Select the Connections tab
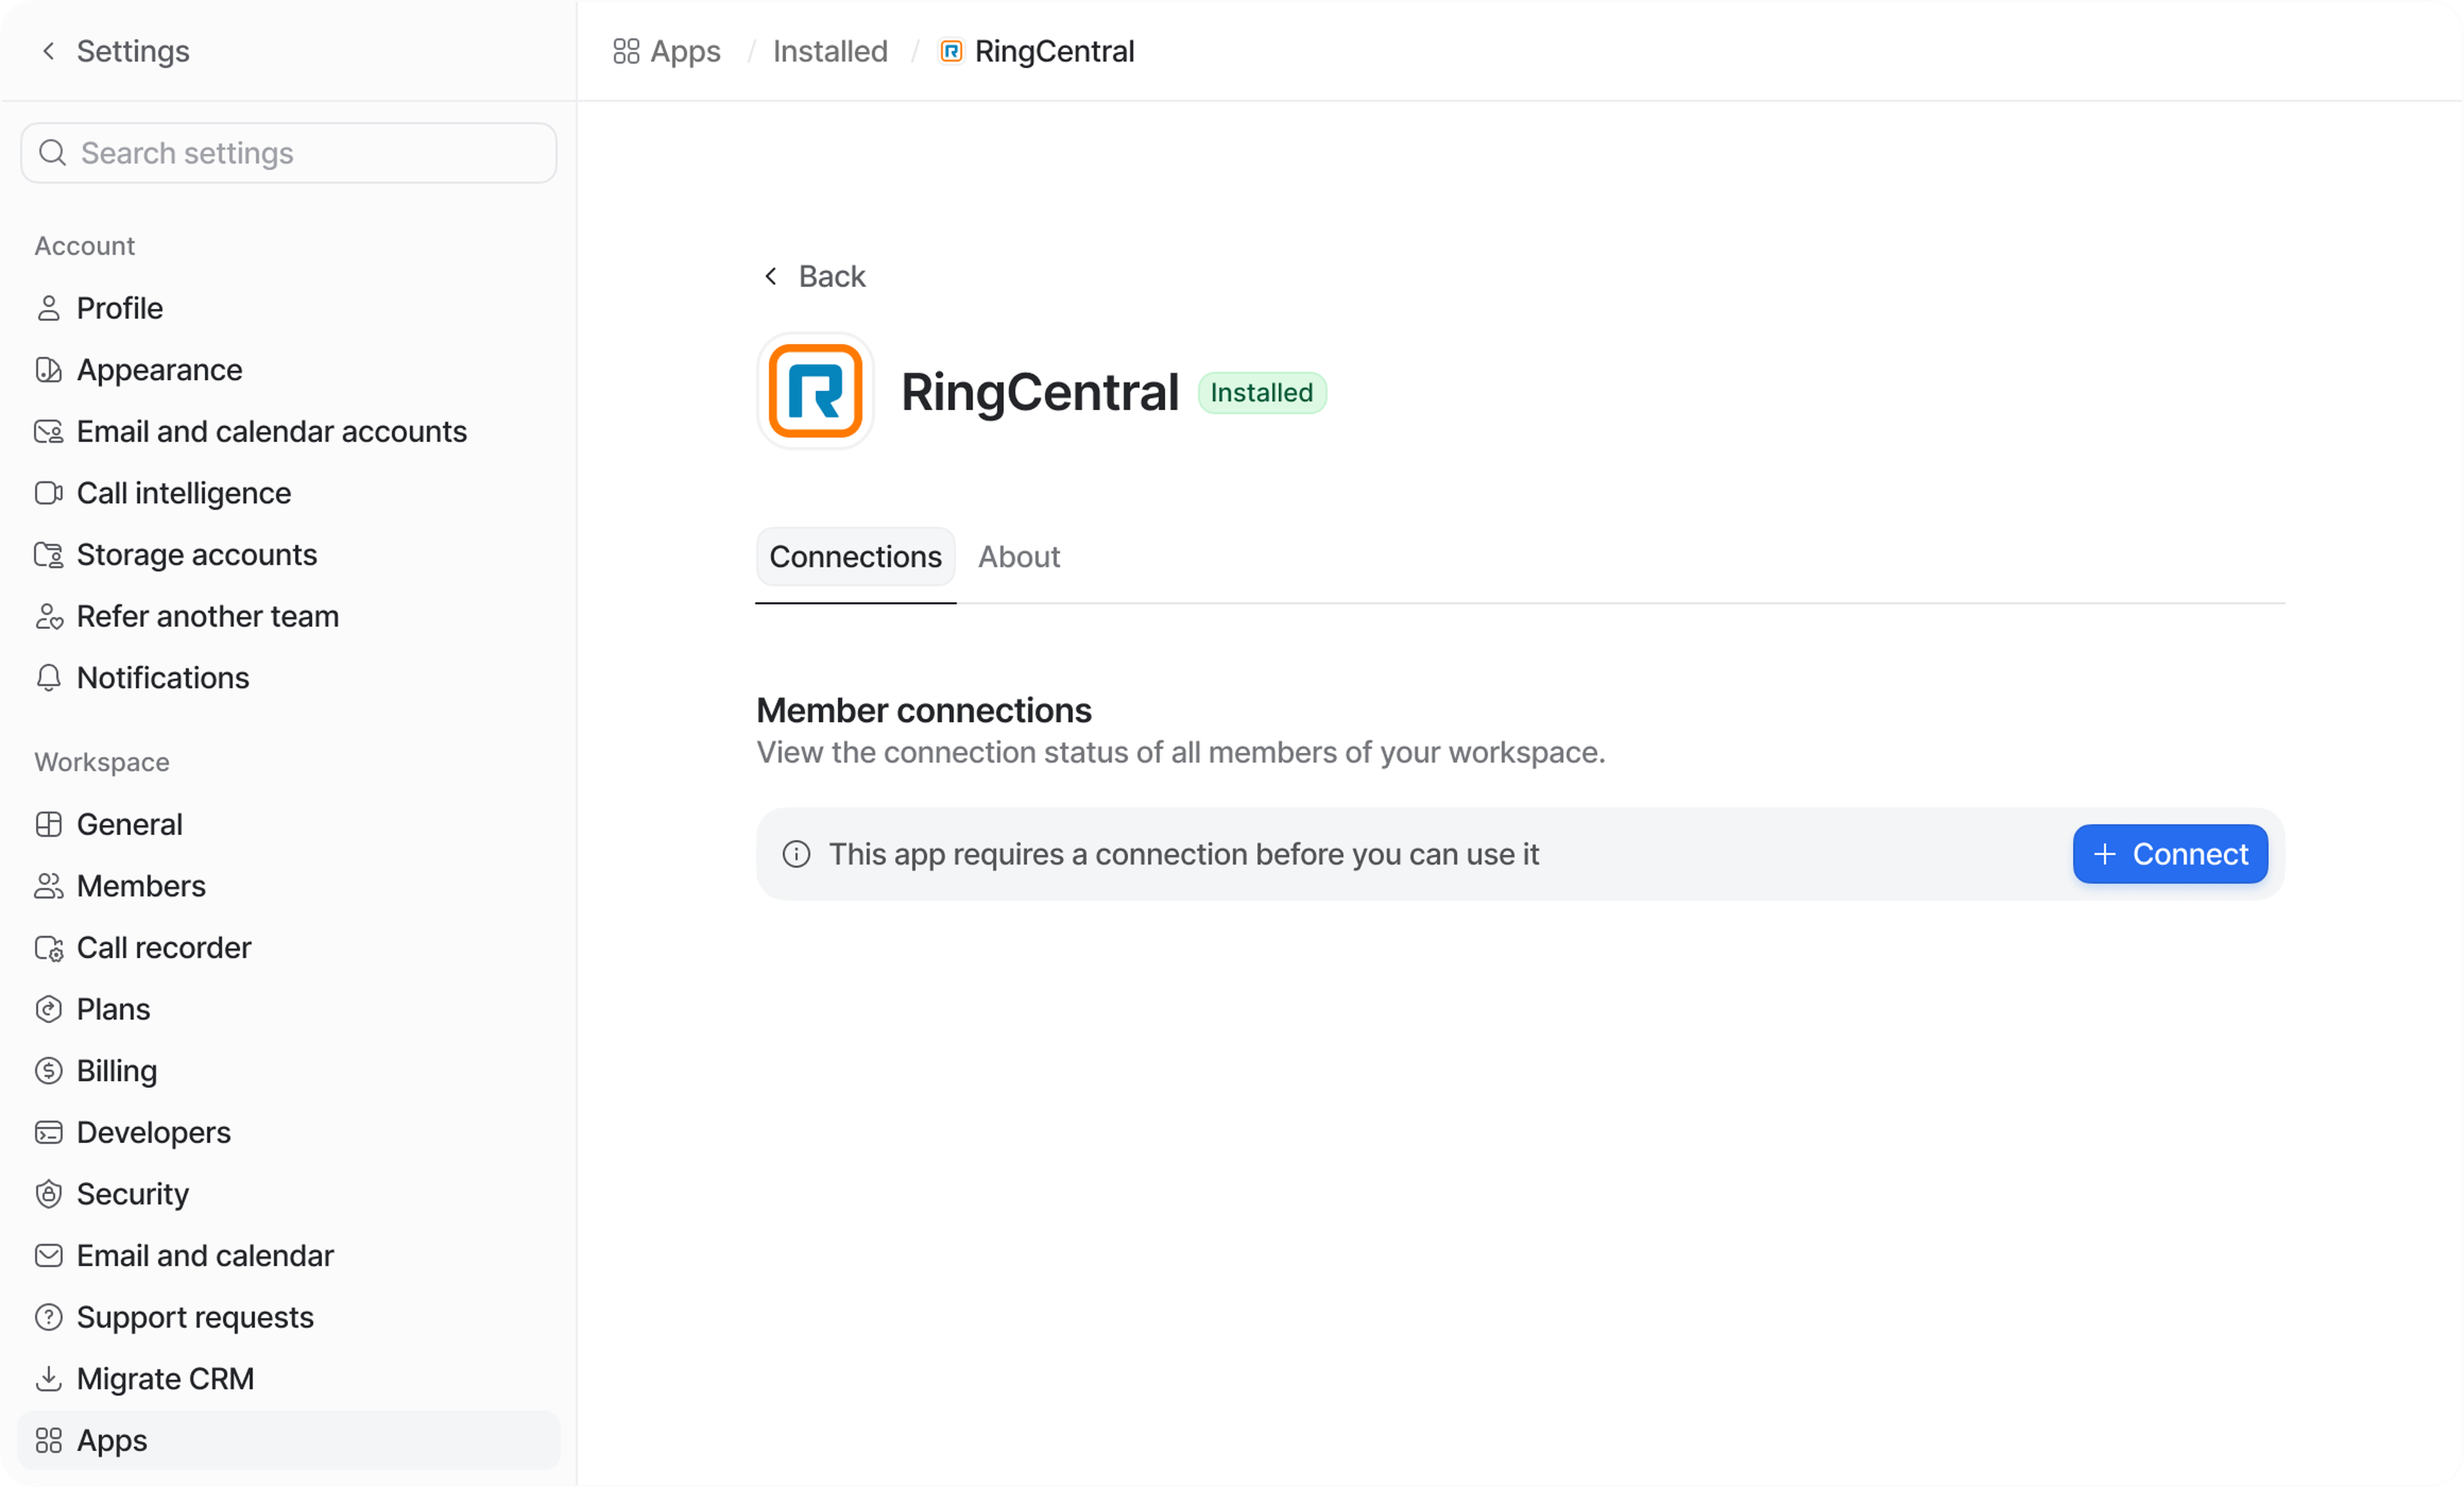Viewport: 2464px width, 1487px height. click(x=855, y=557)
